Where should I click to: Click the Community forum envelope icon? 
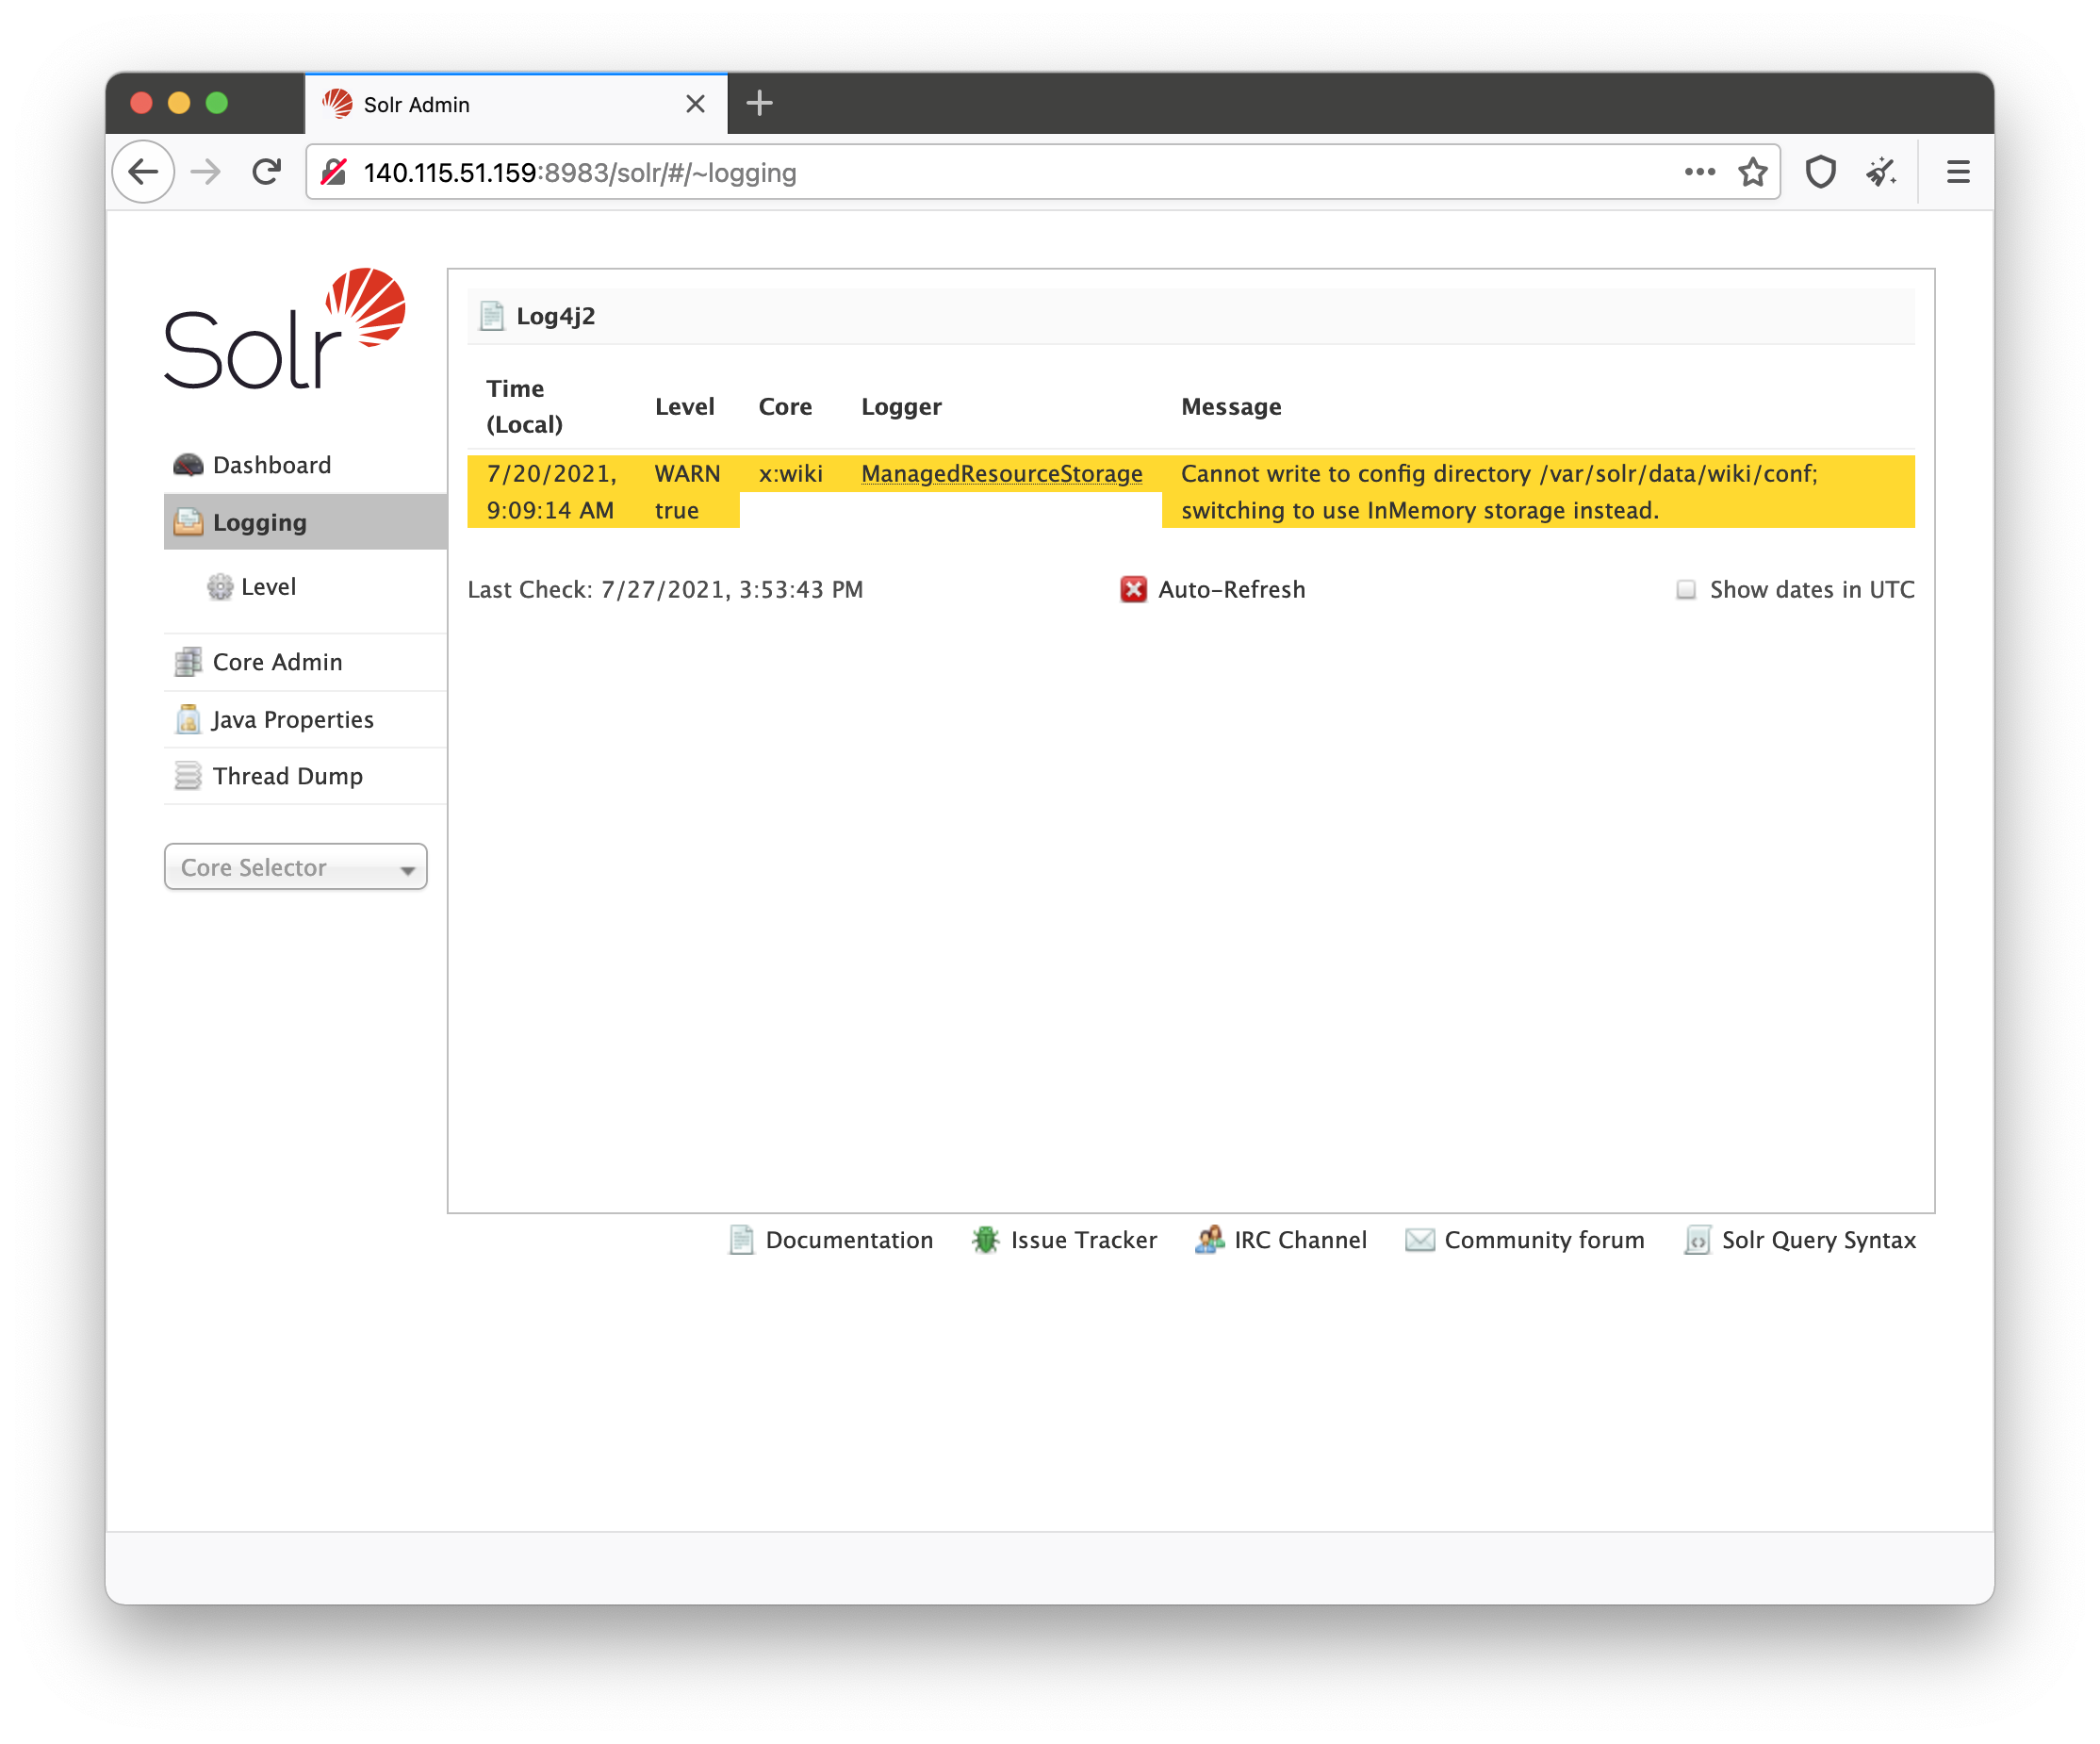(1419, 1239)
